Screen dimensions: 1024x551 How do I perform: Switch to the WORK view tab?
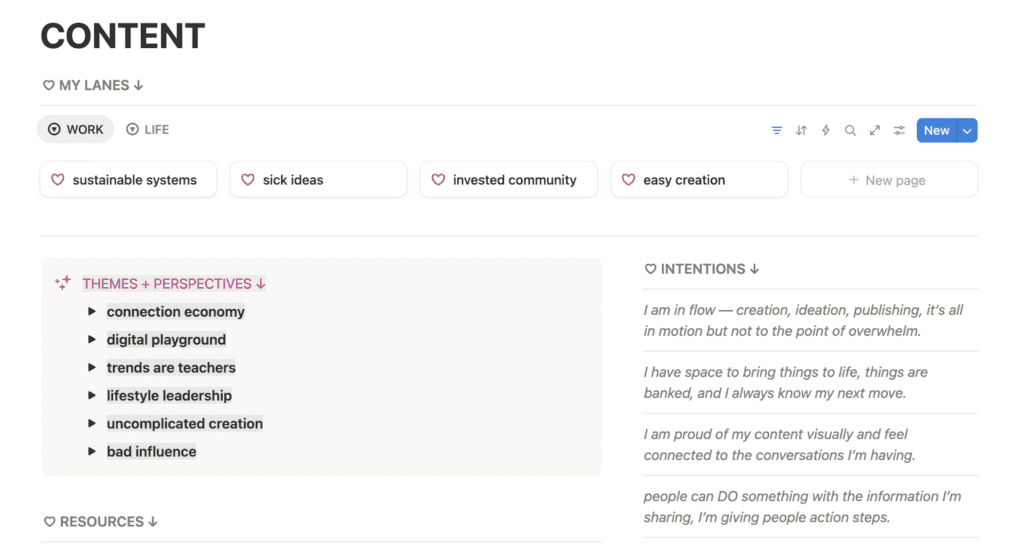pos(76,130)
